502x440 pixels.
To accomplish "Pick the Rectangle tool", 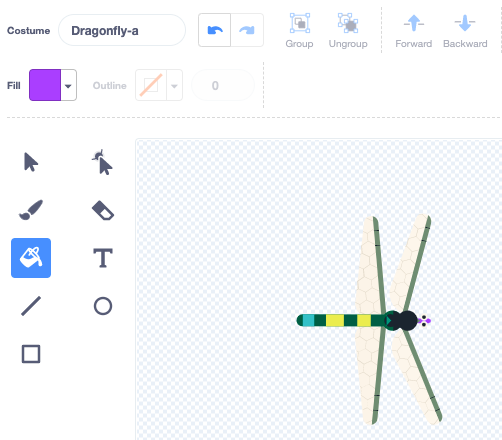I will [x=31, y=354].
